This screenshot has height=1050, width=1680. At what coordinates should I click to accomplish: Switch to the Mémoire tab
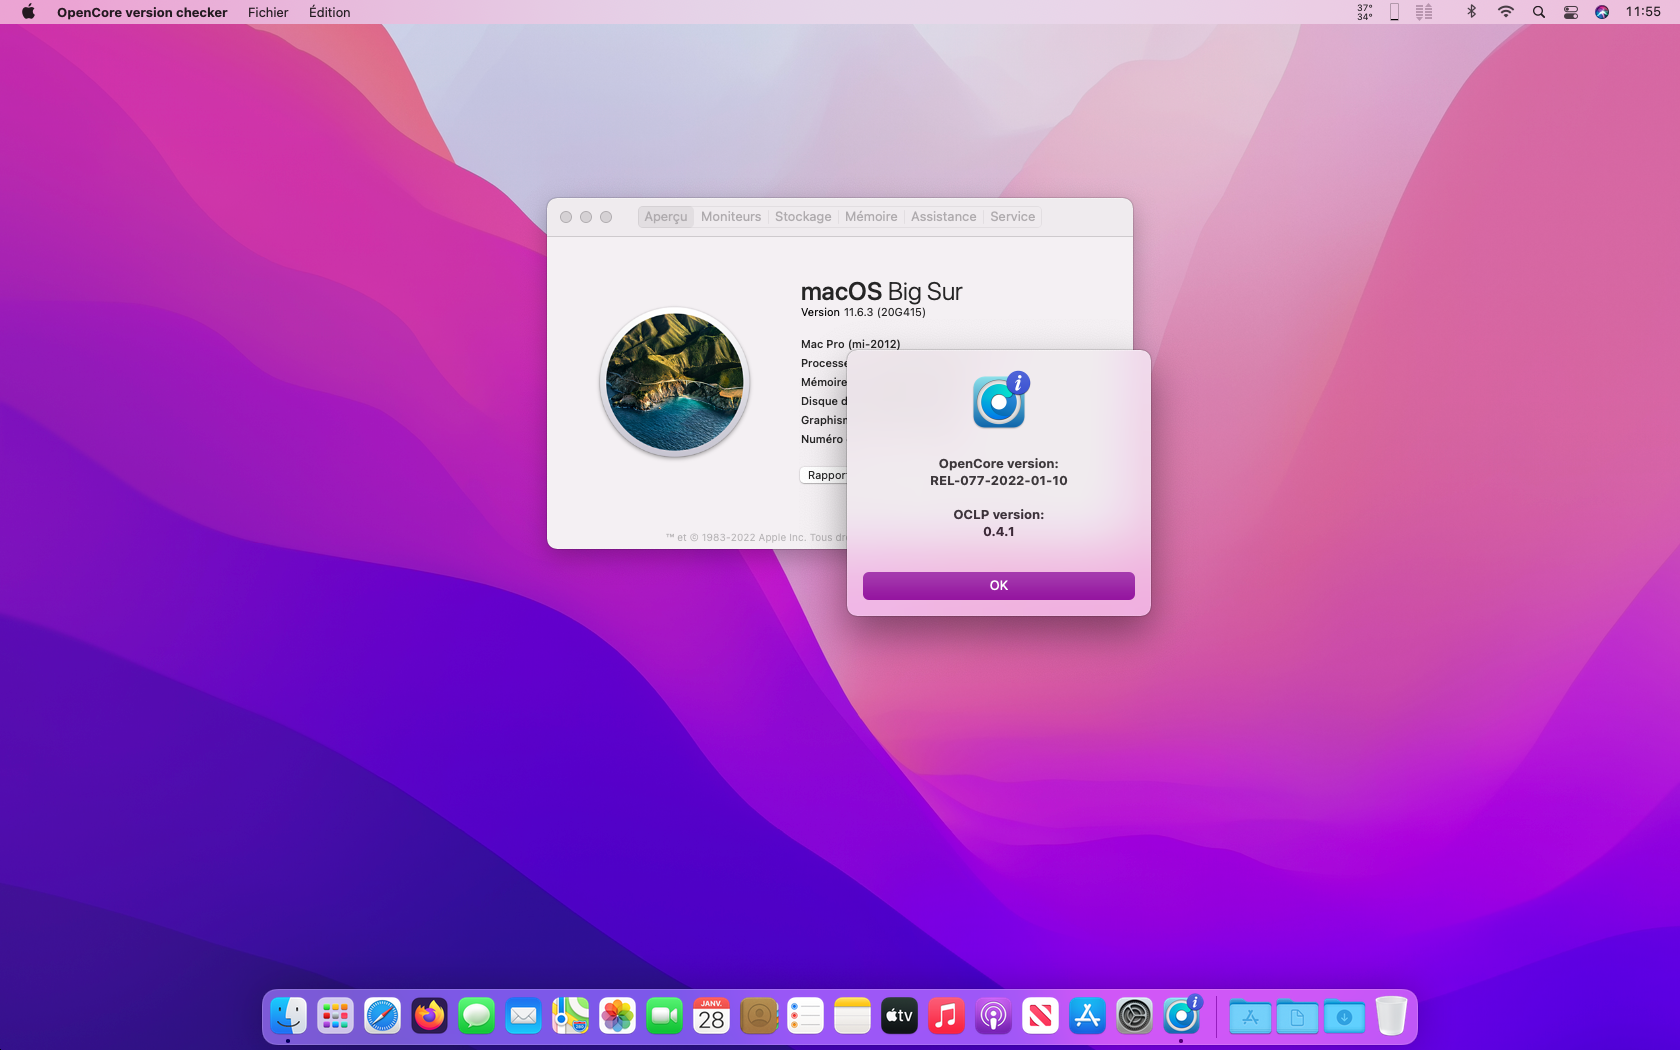click(871, 217)
